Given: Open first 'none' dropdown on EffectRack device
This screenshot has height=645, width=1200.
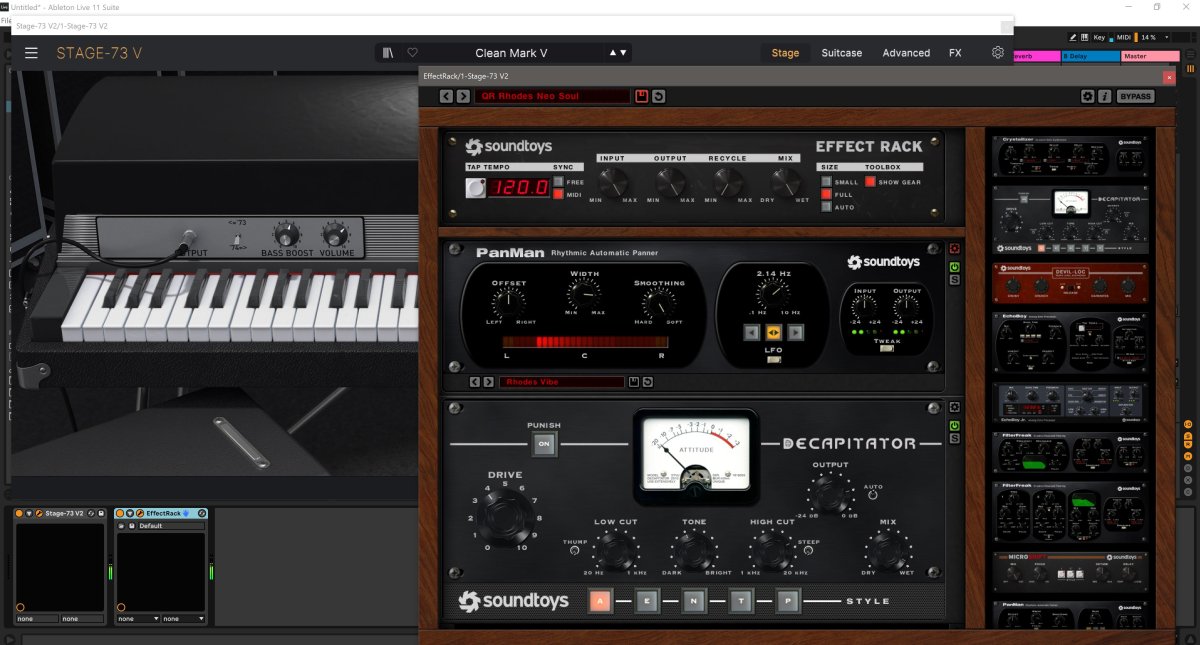Looking at the screenshot, I should point(138,619).
